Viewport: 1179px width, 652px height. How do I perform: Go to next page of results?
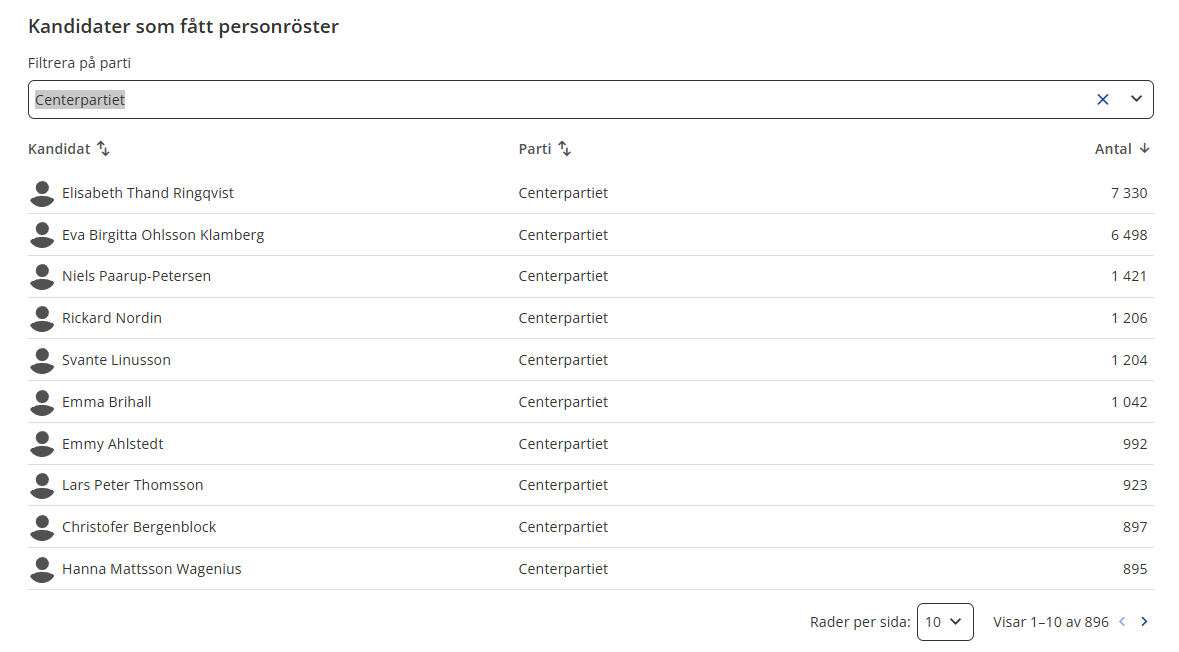click(1144, 622)
